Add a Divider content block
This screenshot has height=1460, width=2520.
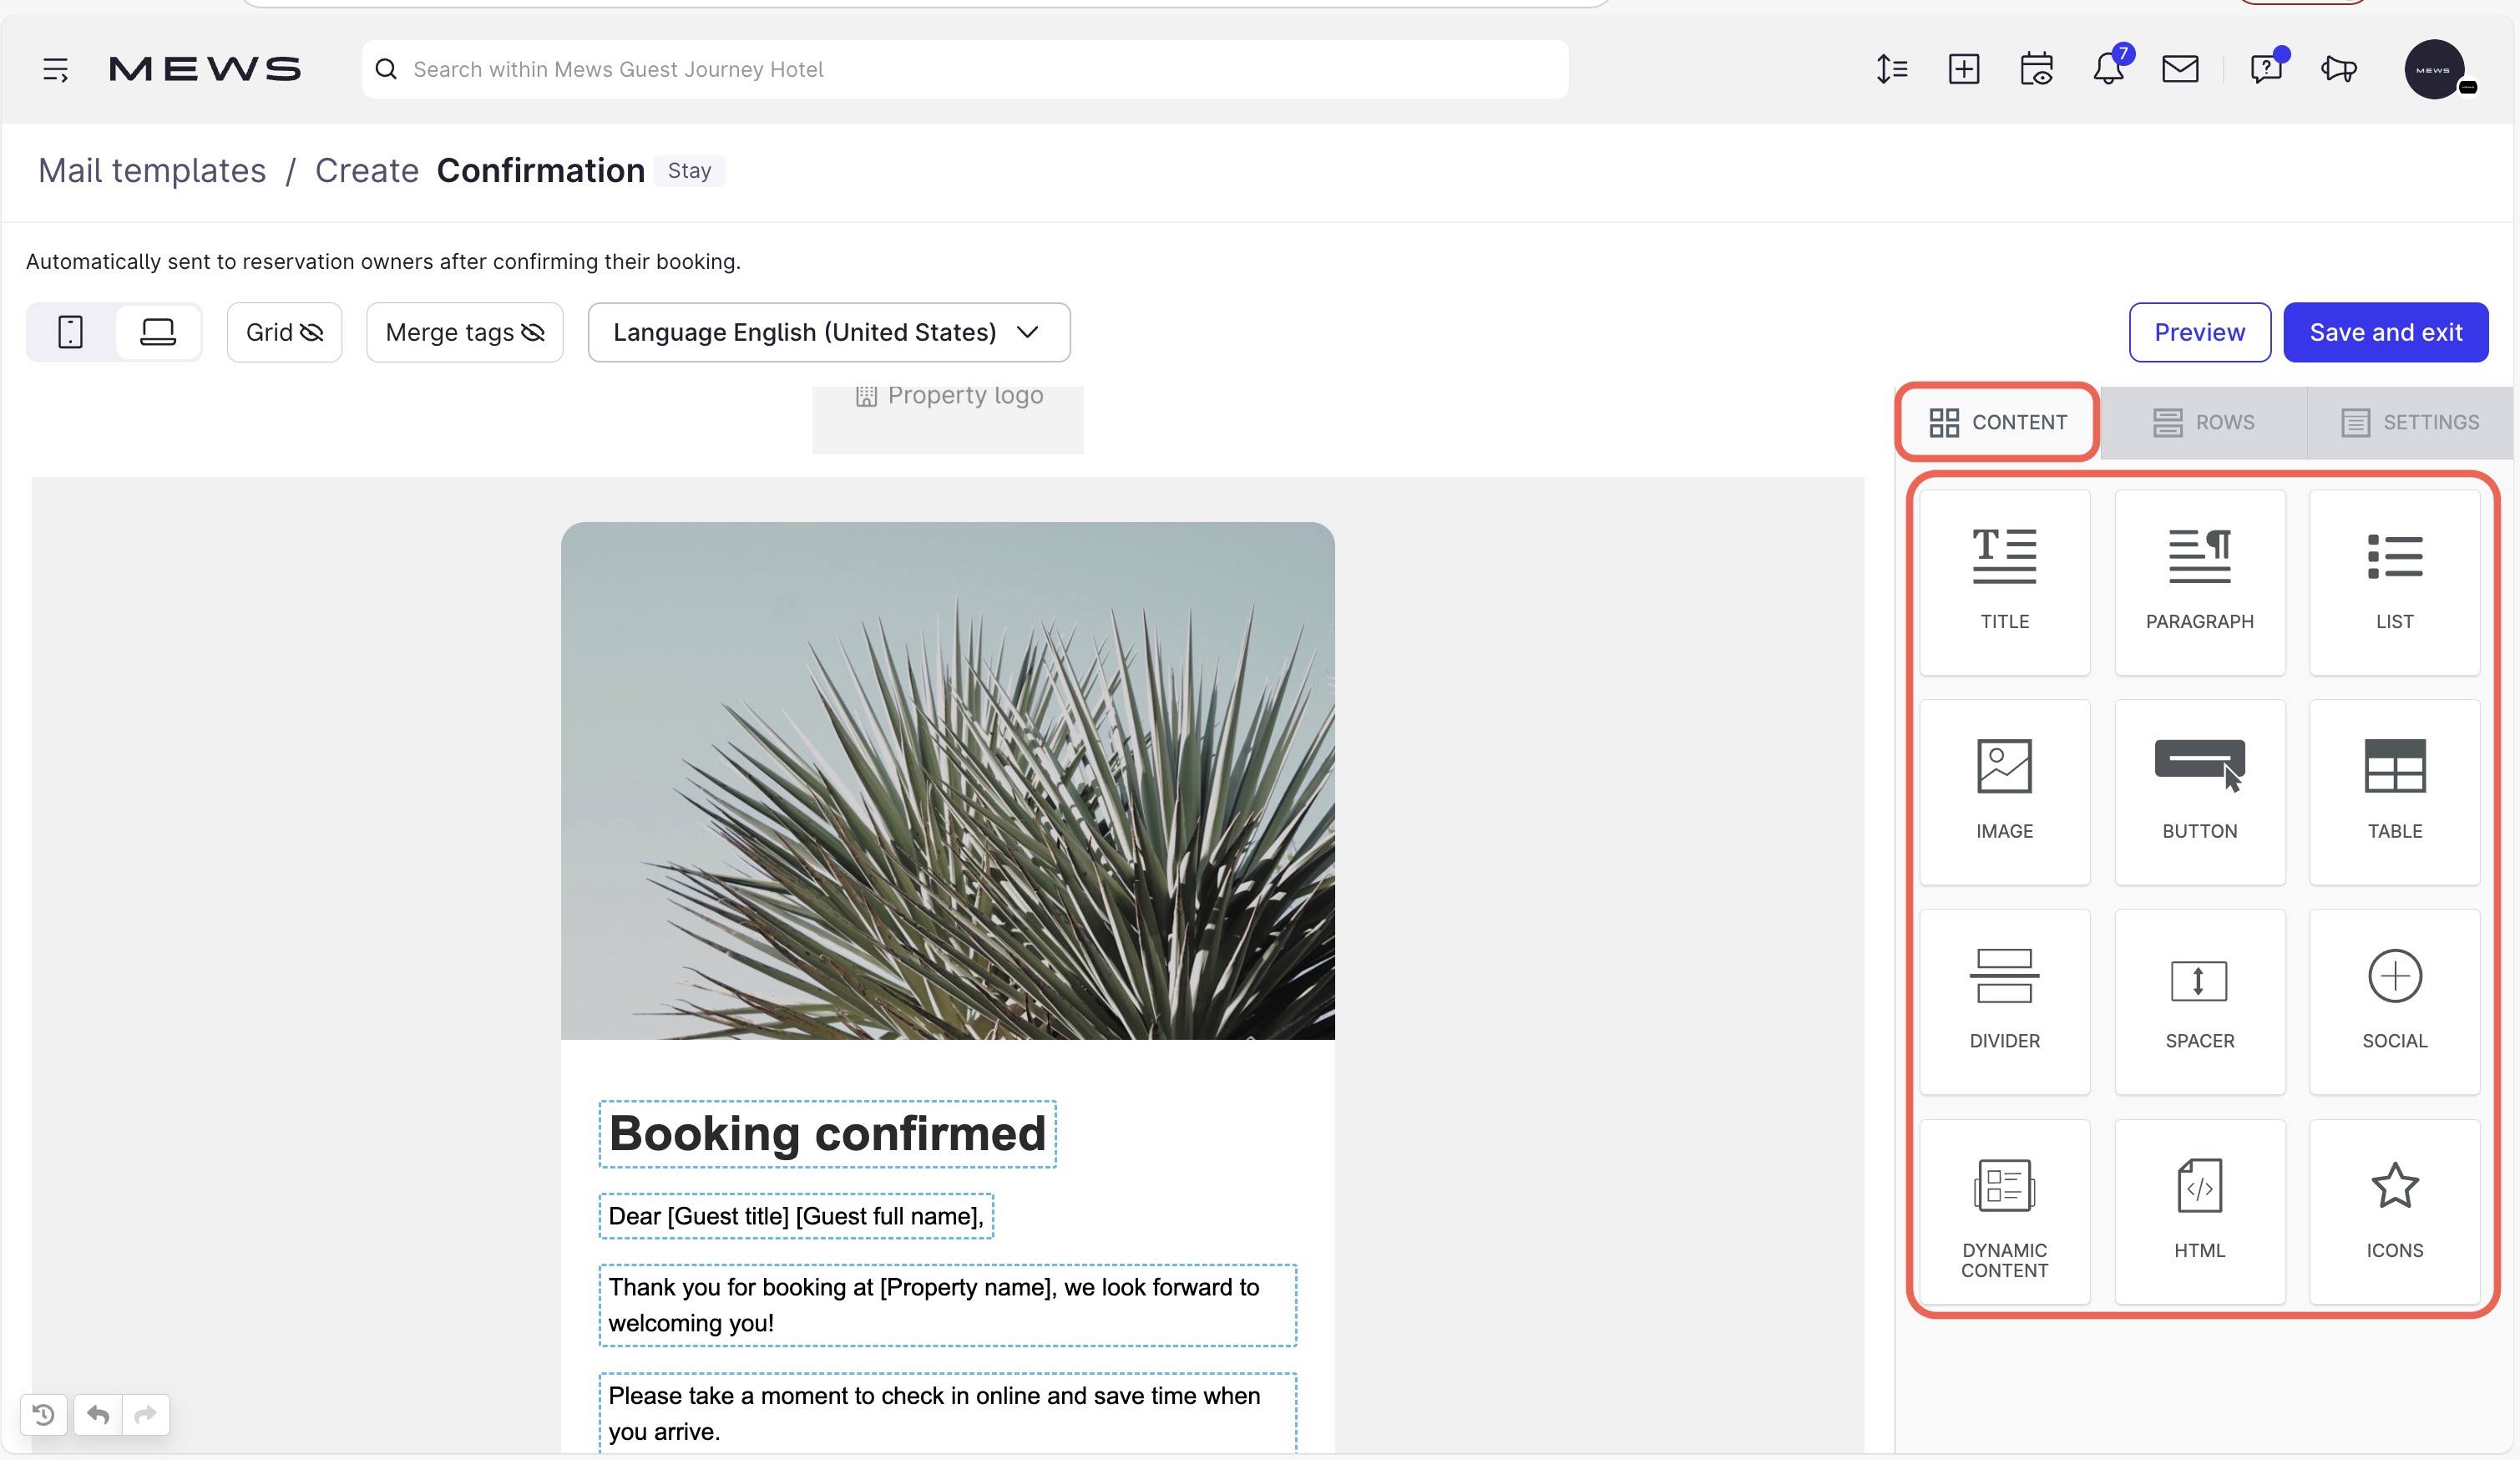pos(2004,1002)
